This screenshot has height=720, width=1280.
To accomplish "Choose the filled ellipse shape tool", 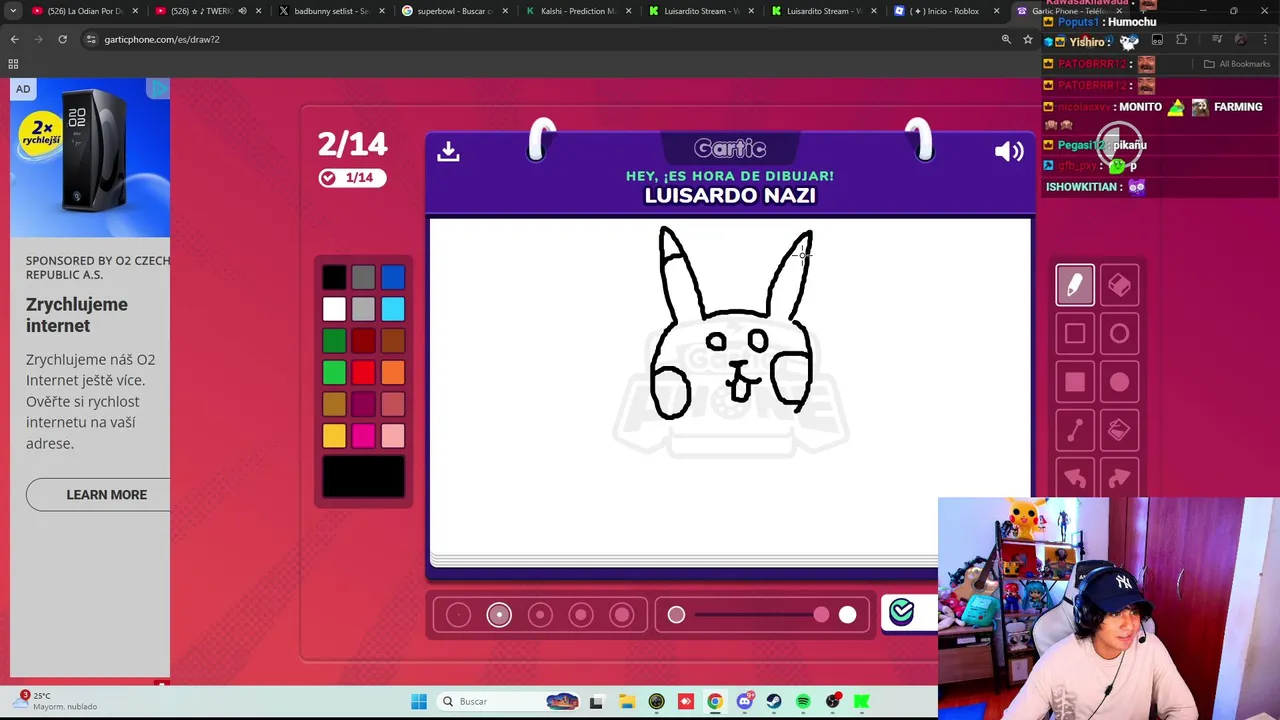I will pos(1119,382).
